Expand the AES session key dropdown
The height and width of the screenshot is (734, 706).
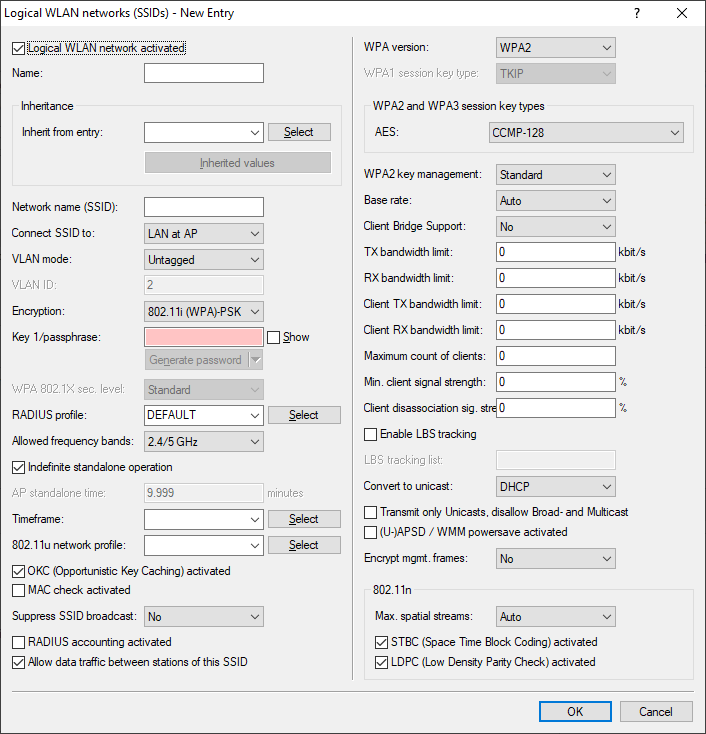coord(585,132)
